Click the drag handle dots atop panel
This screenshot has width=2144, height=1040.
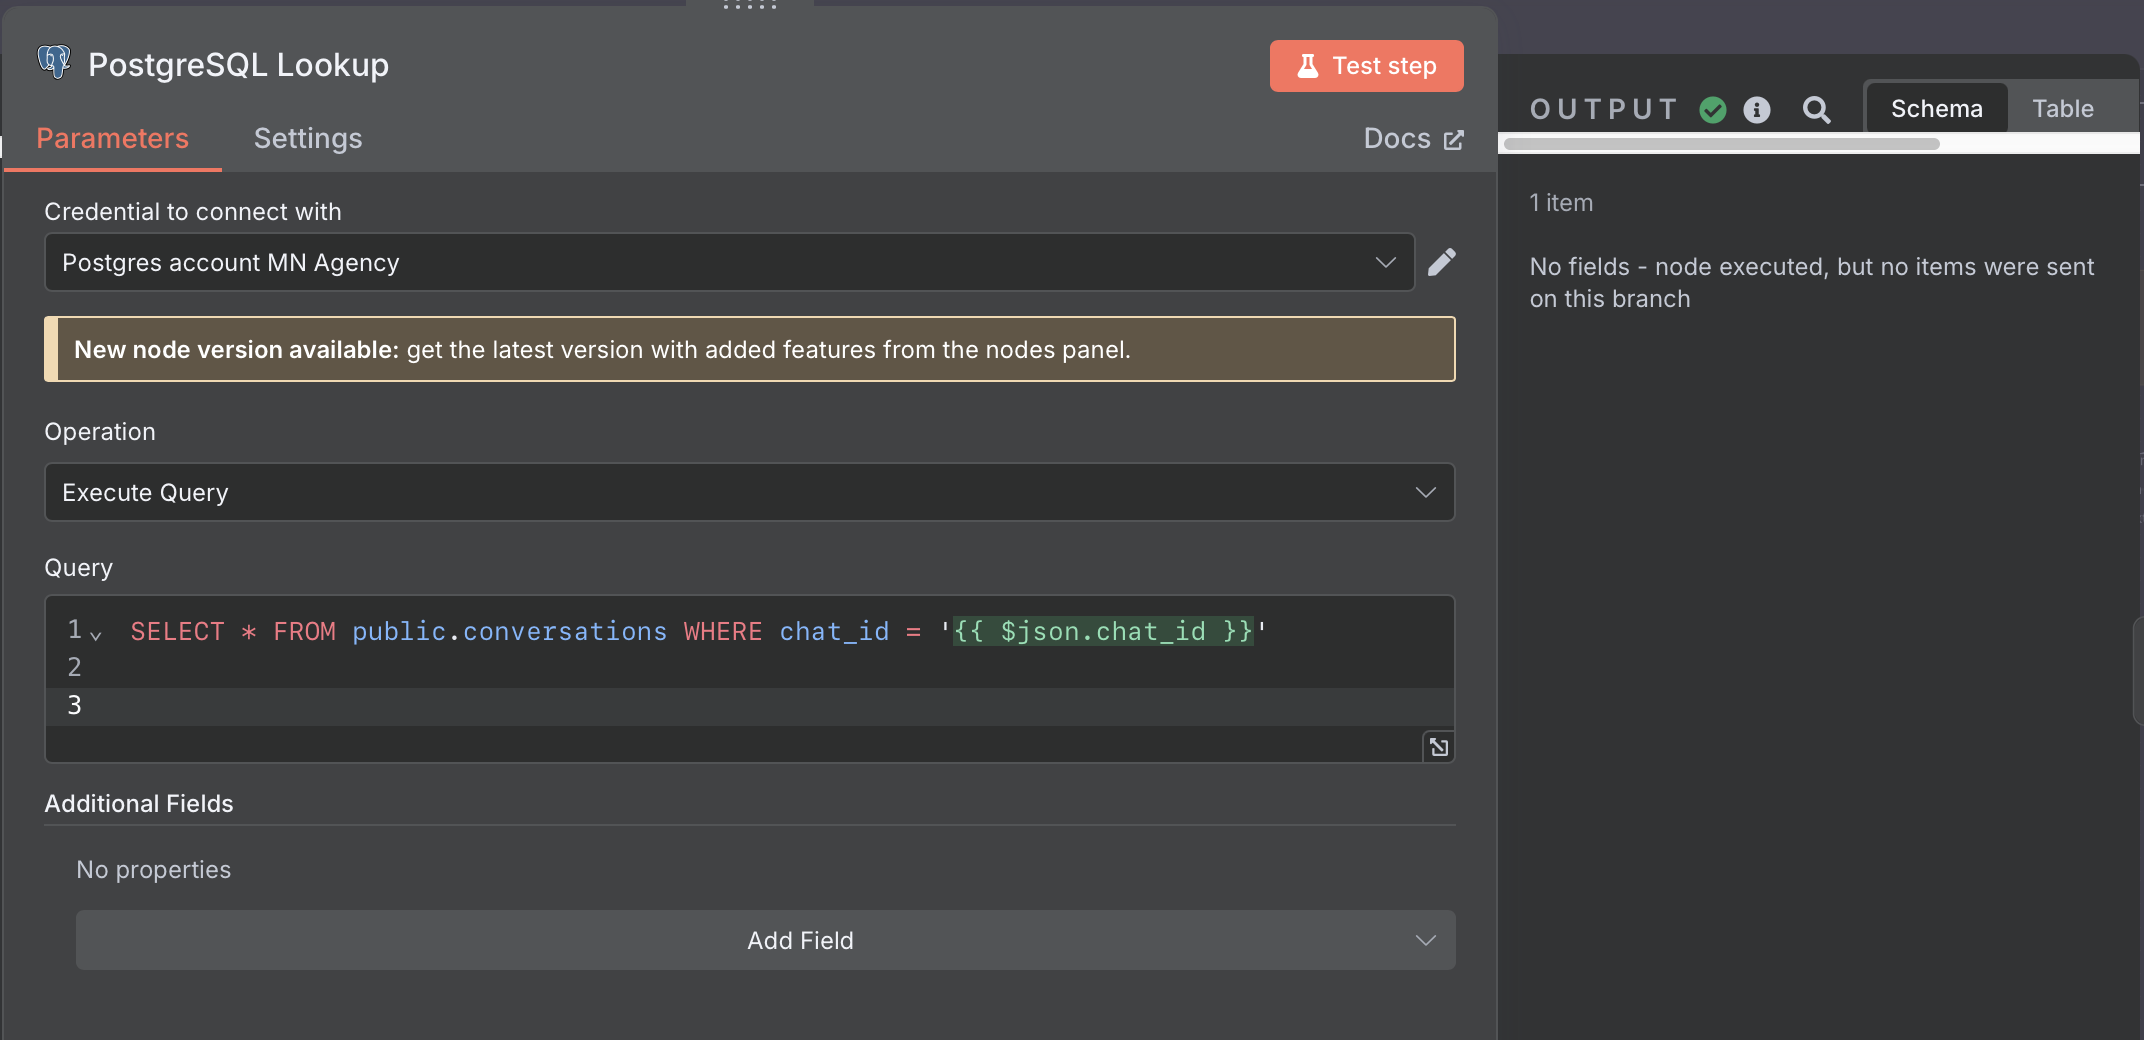(750, 6)
